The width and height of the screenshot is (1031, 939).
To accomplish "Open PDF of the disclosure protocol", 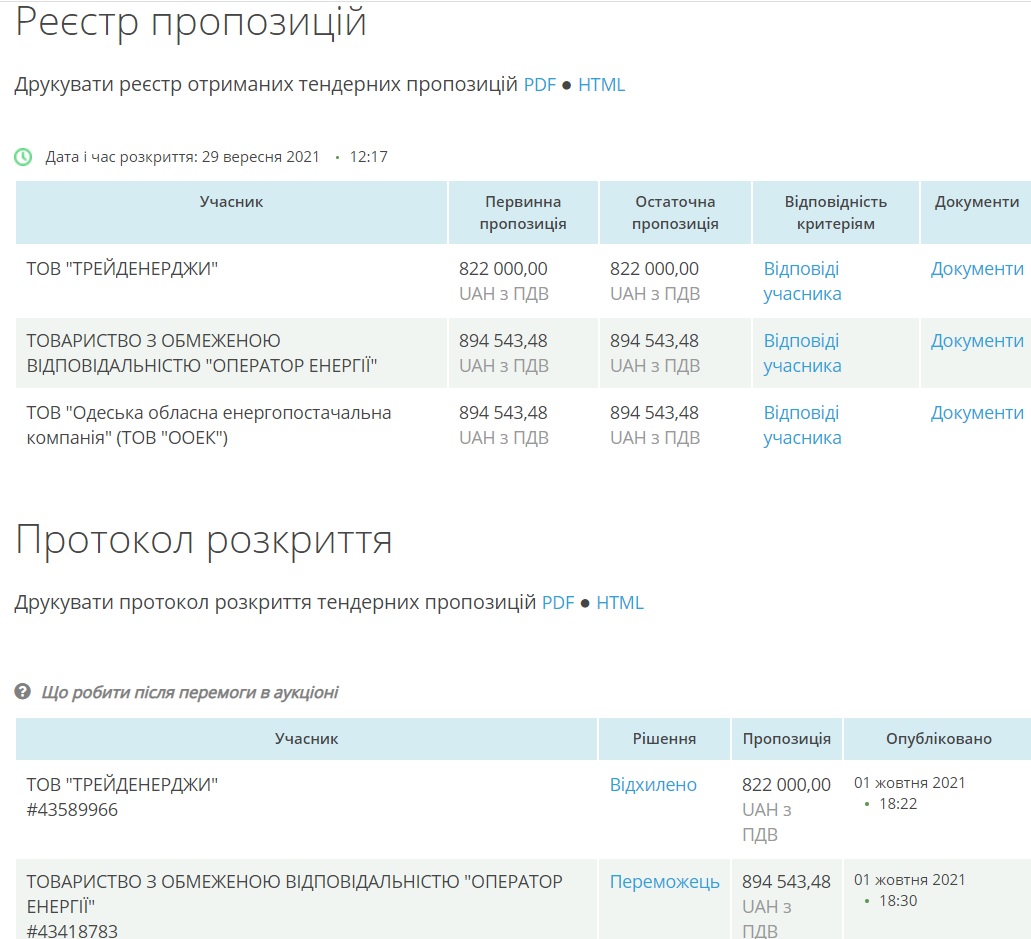I will (558, 602).
